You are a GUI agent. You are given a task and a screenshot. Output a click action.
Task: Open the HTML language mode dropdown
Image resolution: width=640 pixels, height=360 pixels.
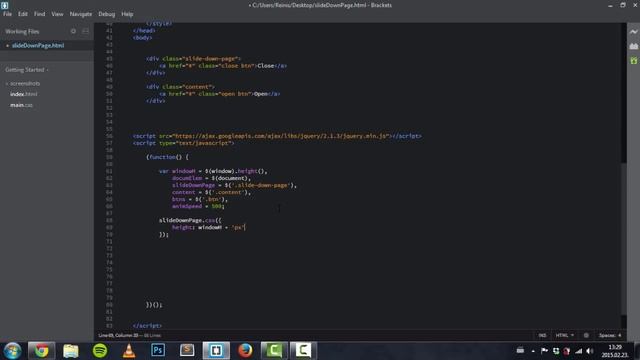pyautogui.click(x=564, y=336)
